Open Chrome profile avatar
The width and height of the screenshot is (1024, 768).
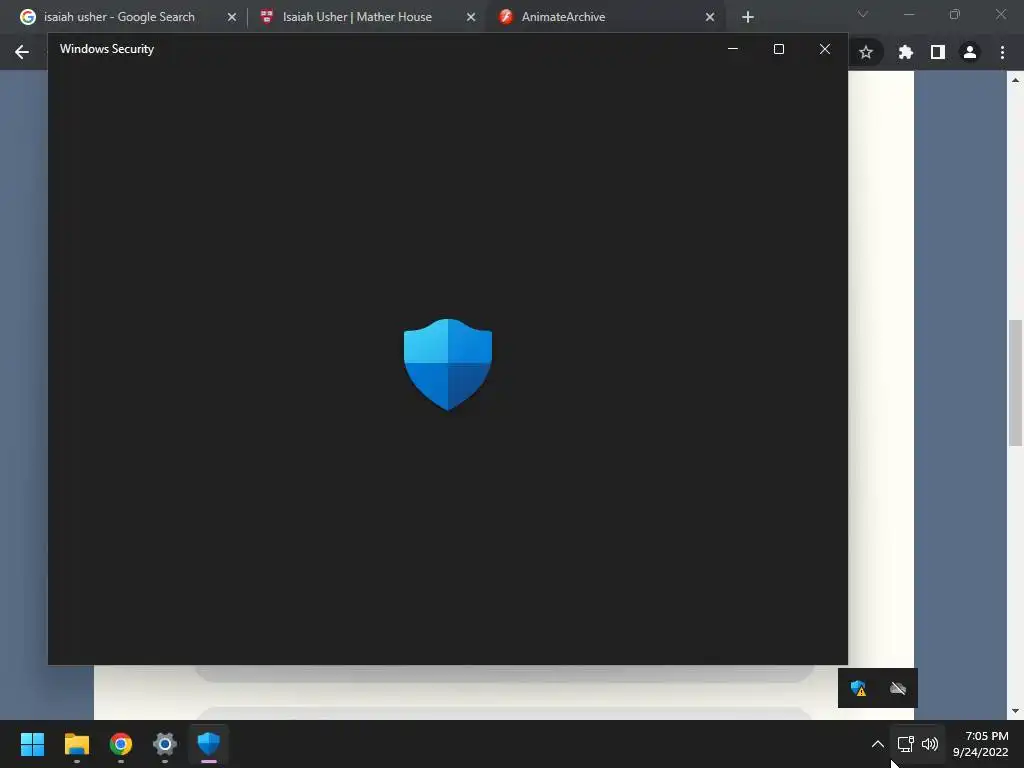point(970,52)
